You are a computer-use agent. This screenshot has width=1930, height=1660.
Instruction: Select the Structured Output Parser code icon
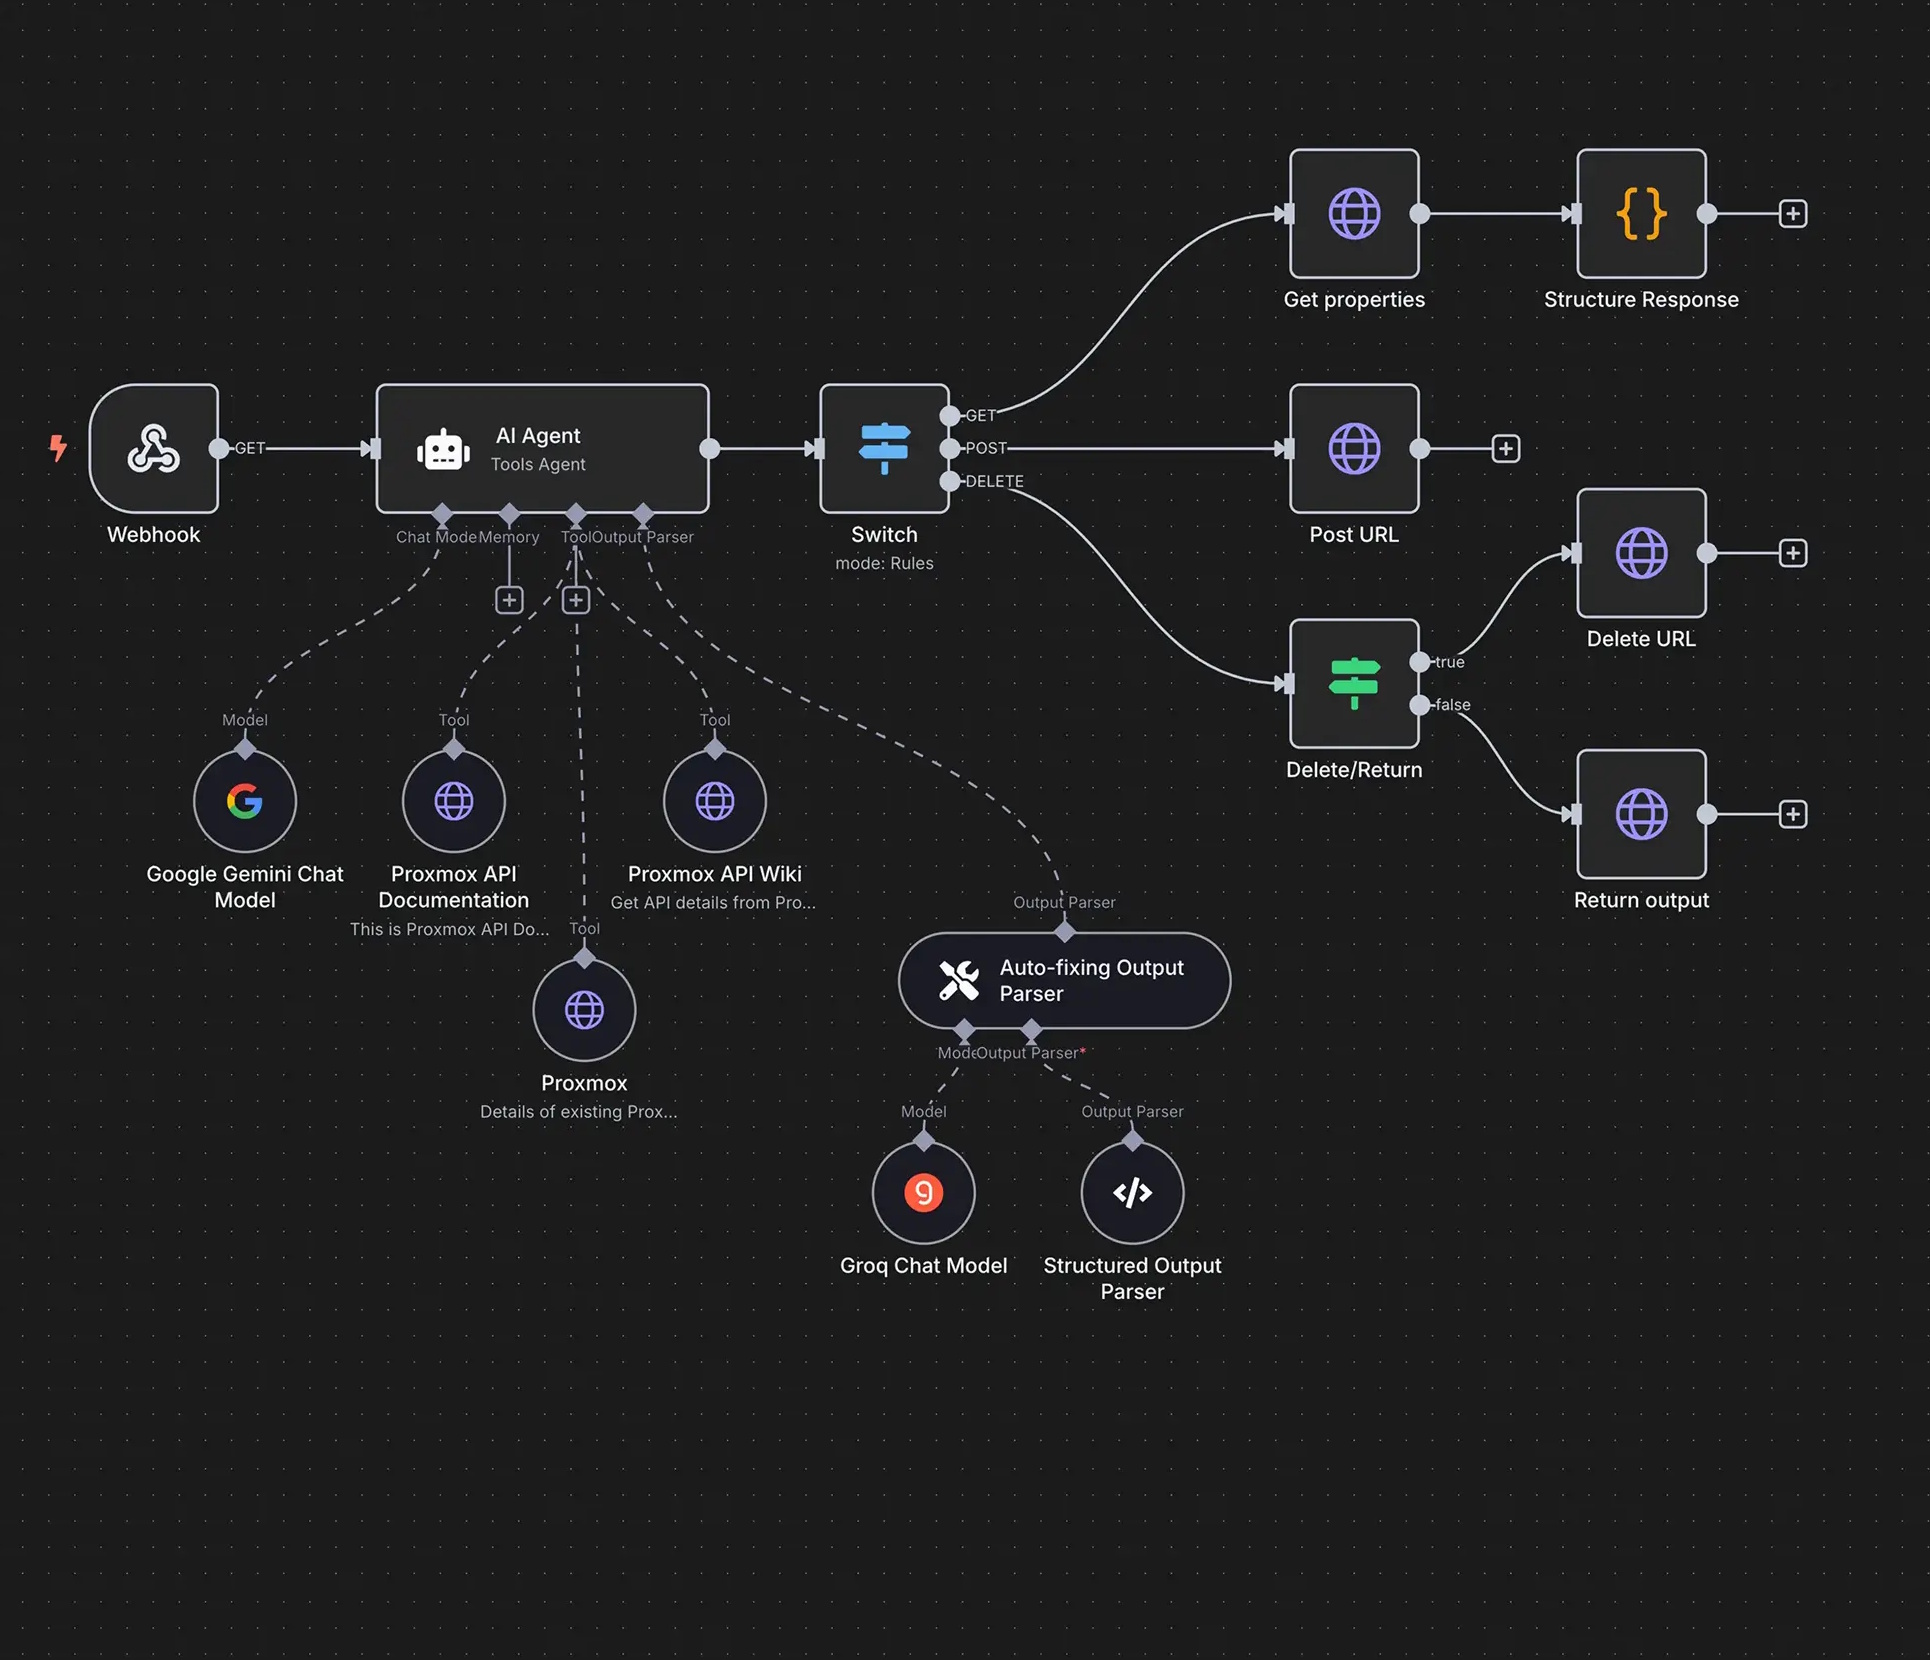(1131, 1192)
